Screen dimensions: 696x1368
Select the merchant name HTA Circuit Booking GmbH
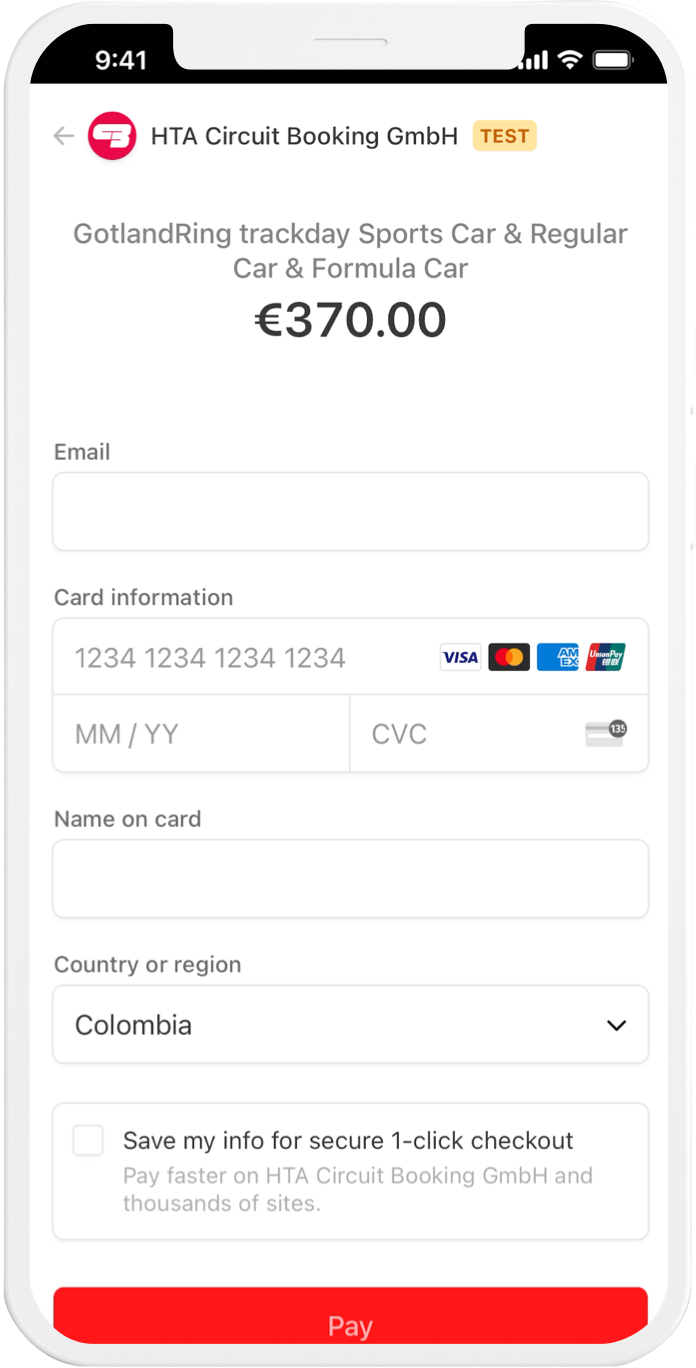[304, 136]
